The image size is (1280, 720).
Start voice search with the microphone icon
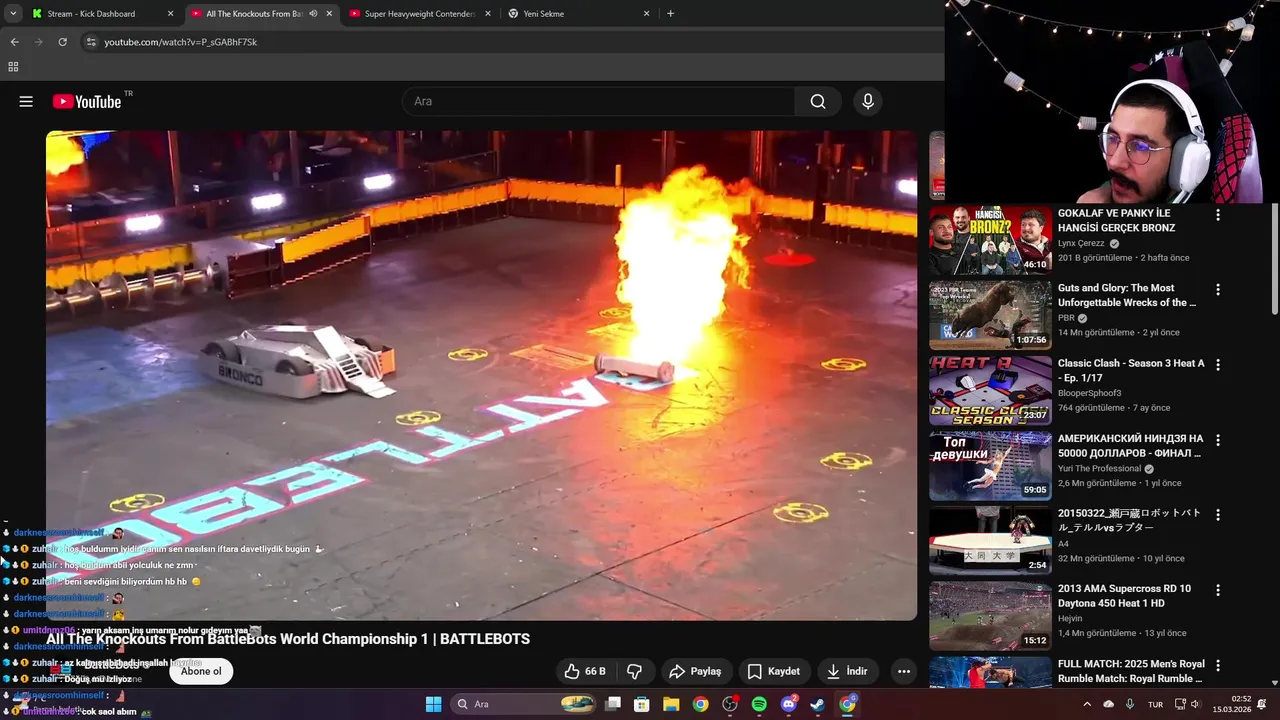[868, 101]
